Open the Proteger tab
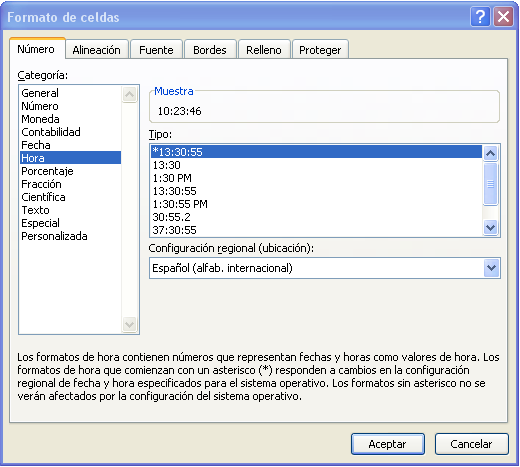This screenshot has height=467, width=520. 320,50
